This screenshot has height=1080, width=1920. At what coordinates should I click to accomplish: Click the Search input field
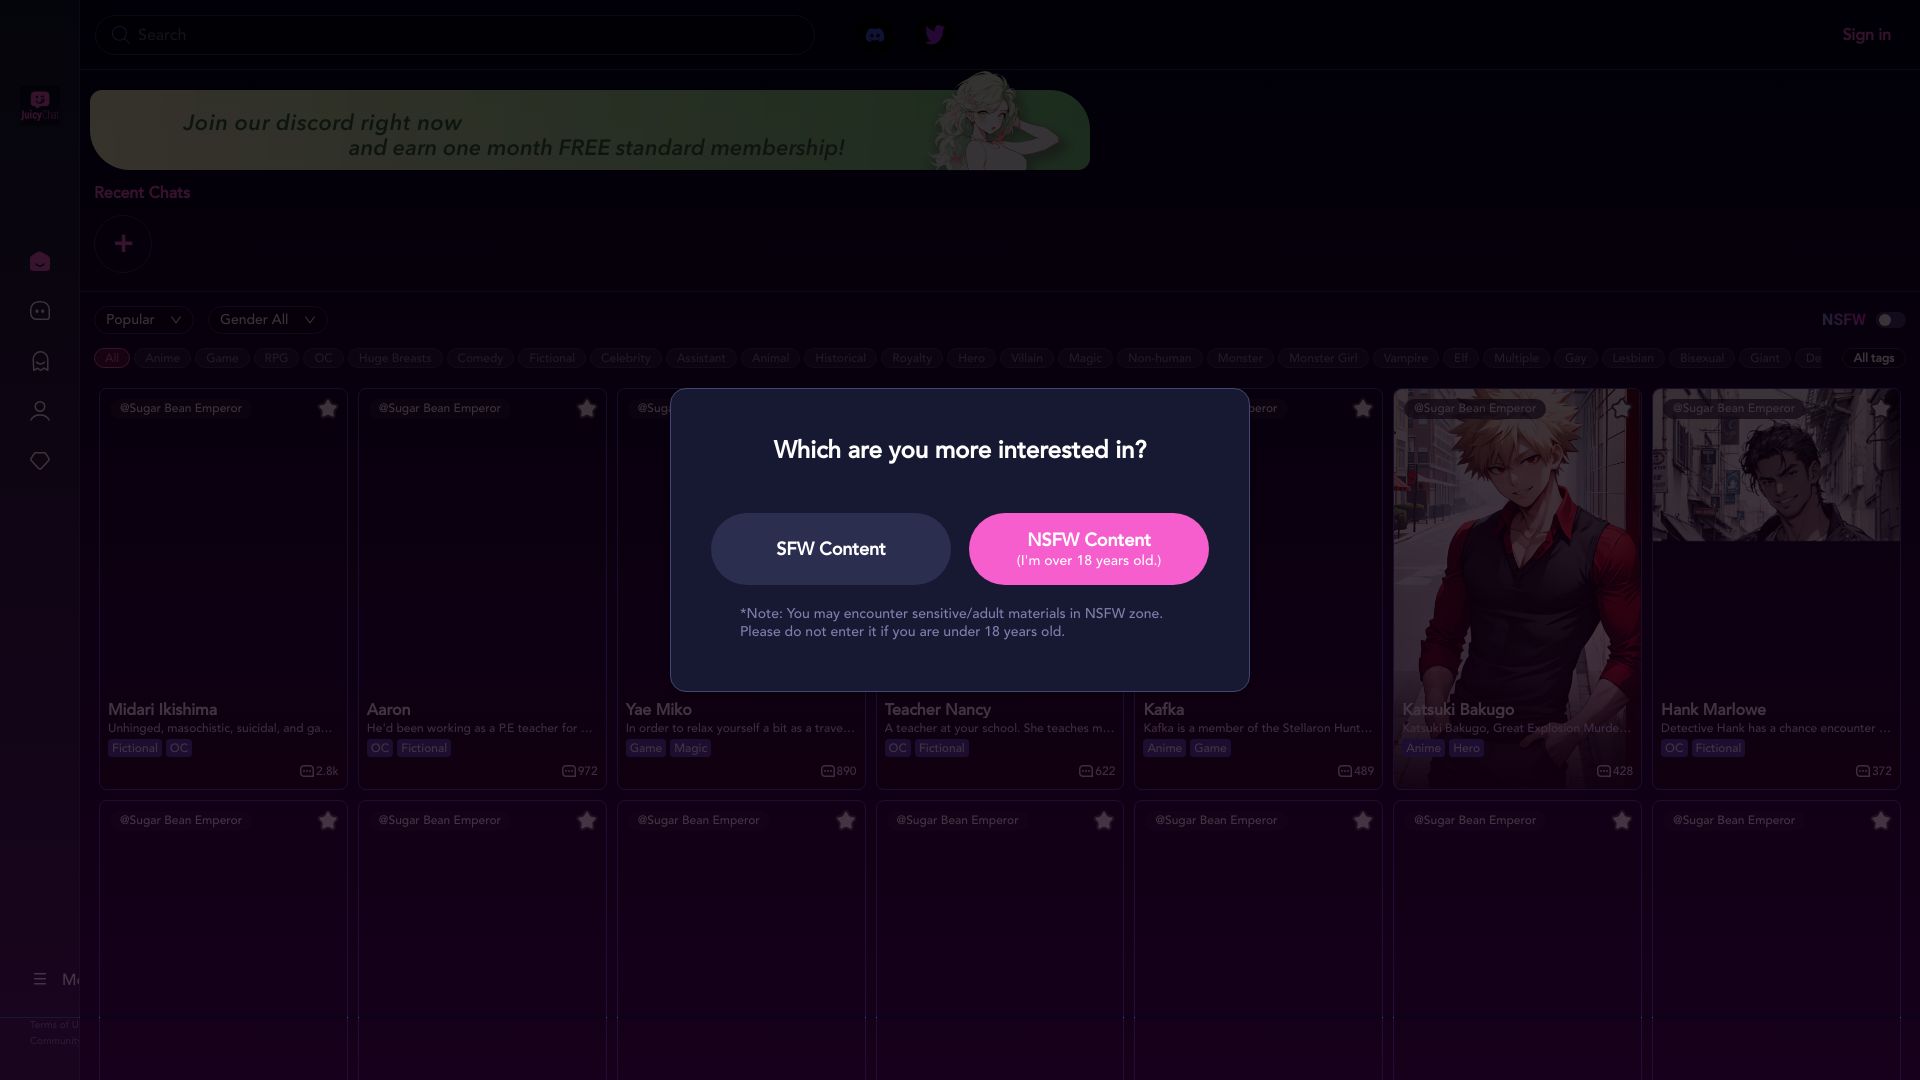point(455,35)
